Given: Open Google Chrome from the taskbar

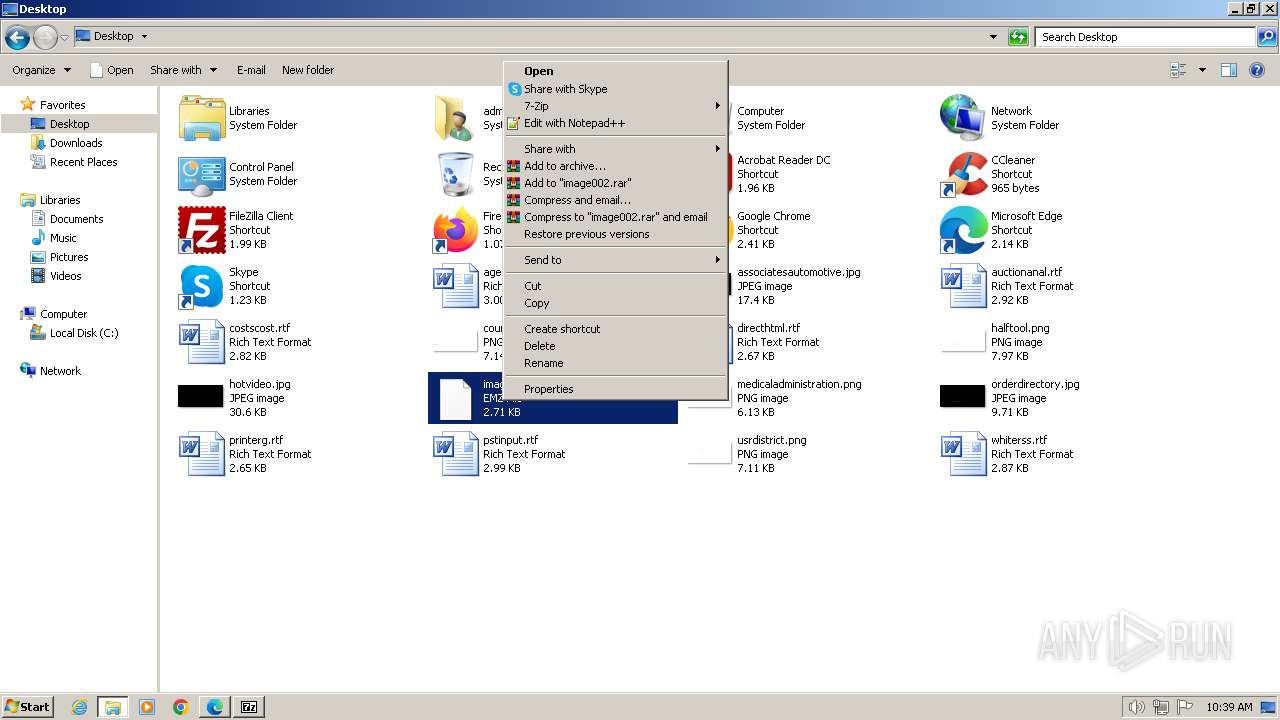Looking at the screenshot, I should coord(181,707).
